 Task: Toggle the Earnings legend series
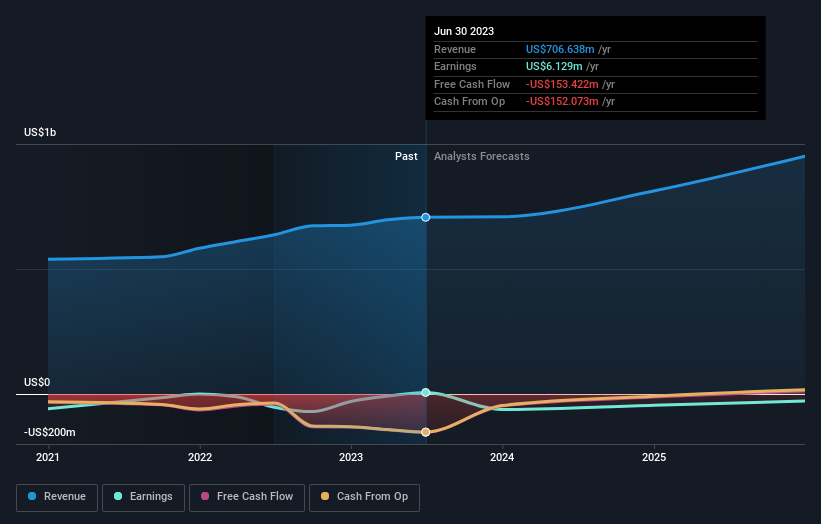tap(143, 497)
